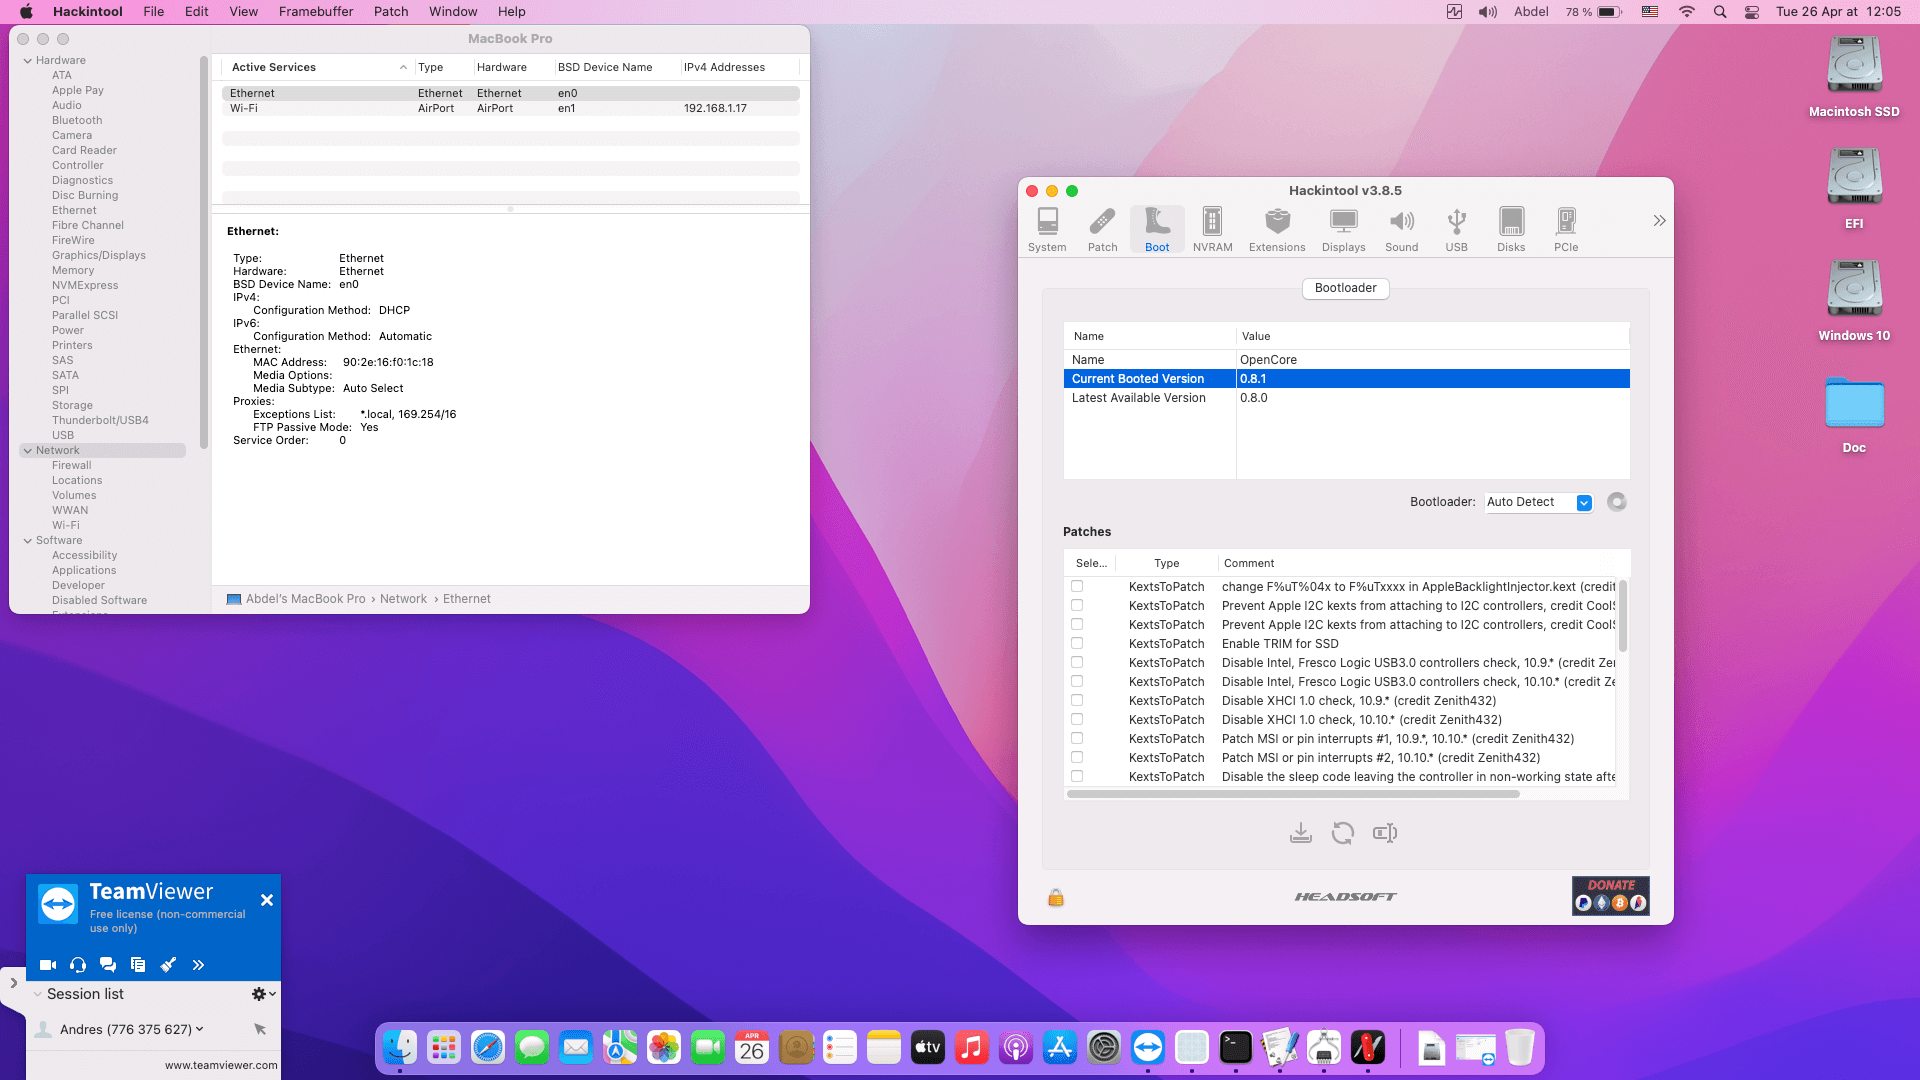Viewport: 1920px width, 1080px height.
Task: Open TeamViewer chat icon
Action: 108,965
